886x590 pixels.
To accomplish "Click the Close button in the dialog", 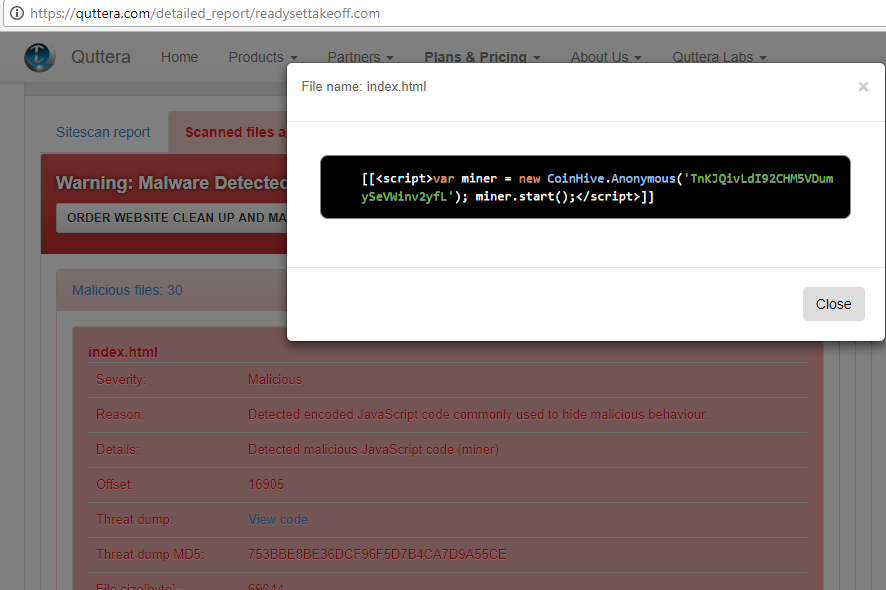I will pyautogui.click(x=833, y=304).
